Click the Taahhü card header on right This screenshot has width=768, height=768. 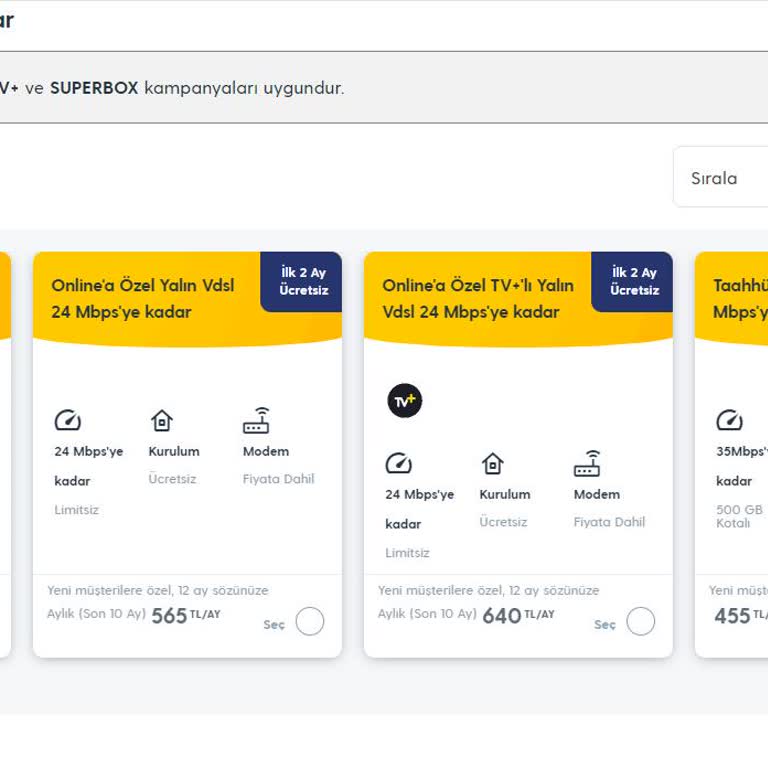[x=738, y=298]
